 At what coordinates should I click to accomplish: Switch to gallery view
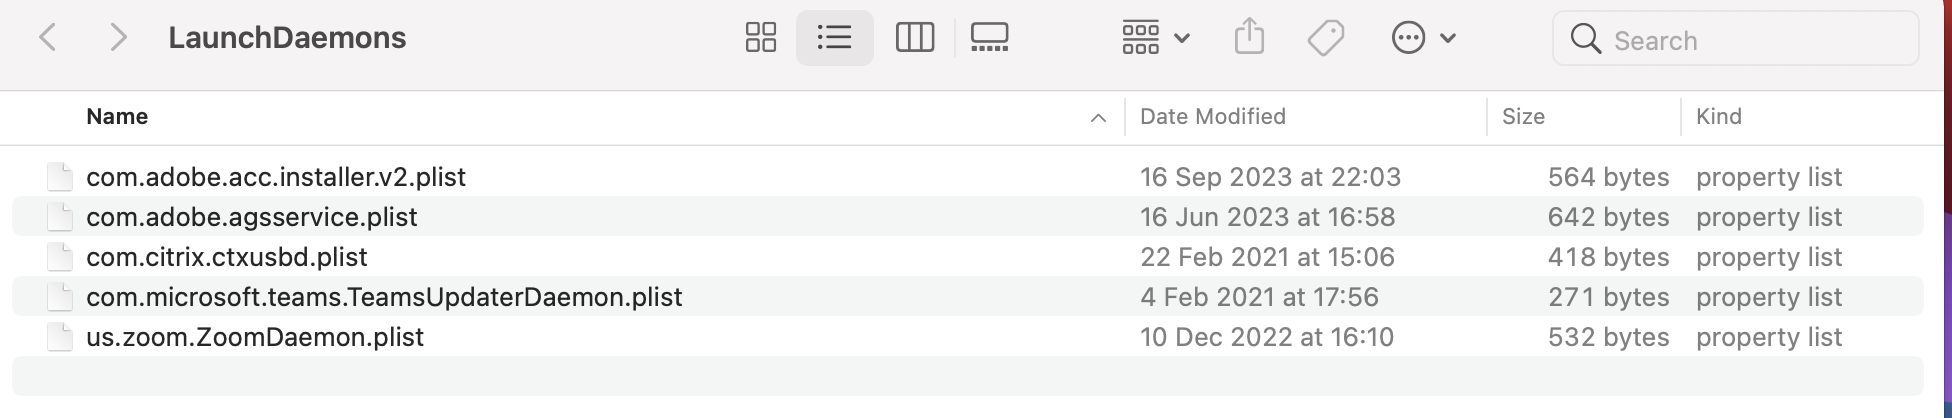[x=989, y=38]
